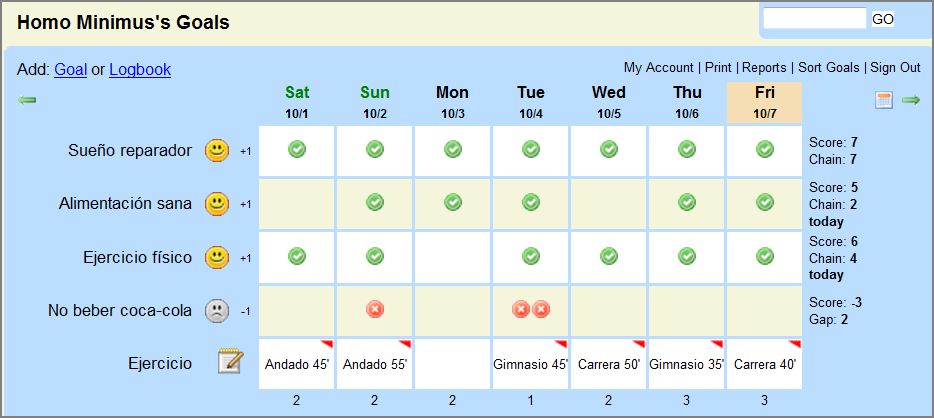
Task: Add a new Goal via the Goal link
Action: click(70, 70)
